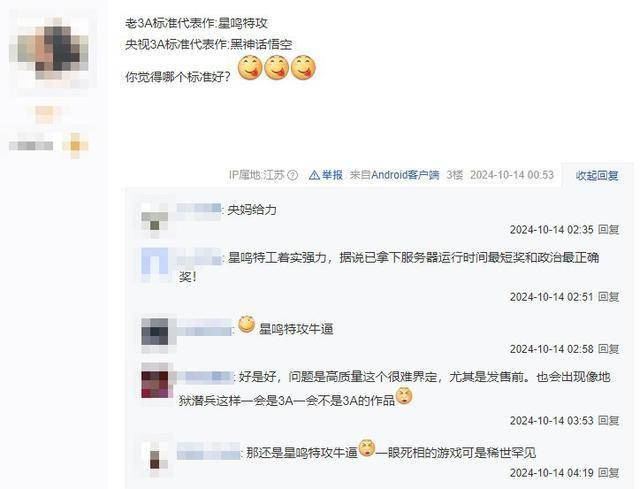Screen dimensions: 640x489
Task: Click 回复 on the 02:51 comment
Action: (x=609, y=297)
